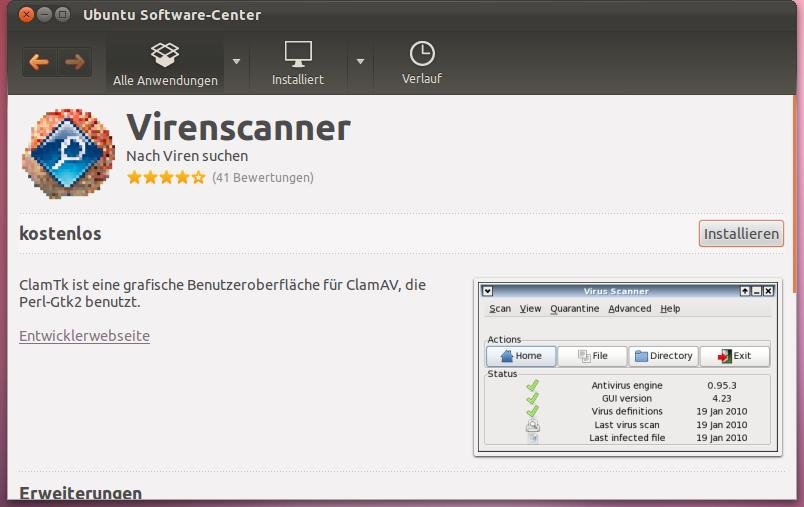Click the 'kostenlos' price label
The image size is (804, 507).
click(61, 234)
